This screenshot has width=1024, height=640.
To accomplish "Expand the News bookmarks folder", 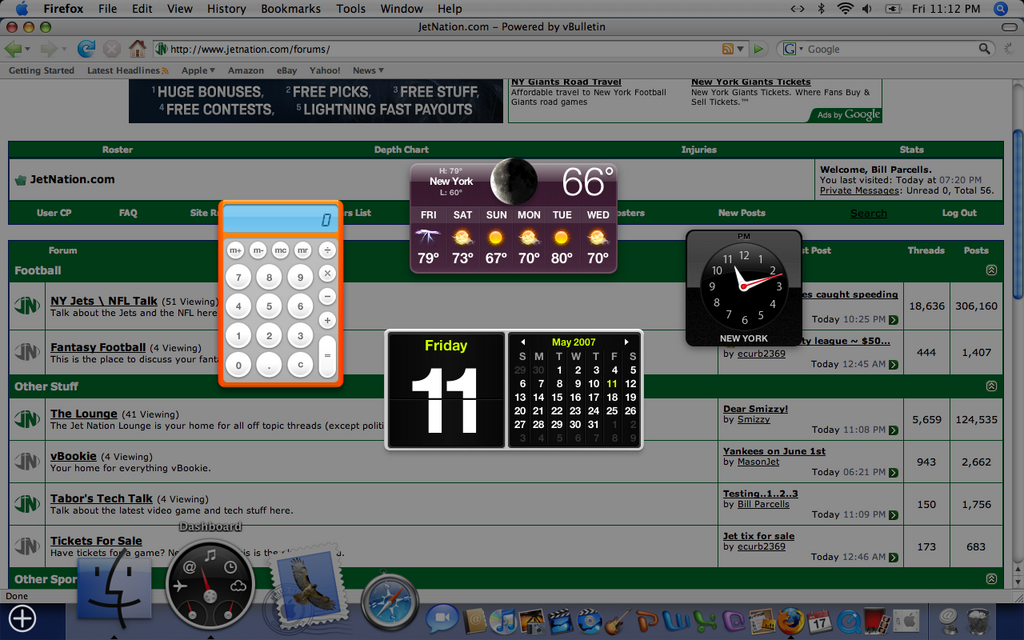I will point(368,71).
